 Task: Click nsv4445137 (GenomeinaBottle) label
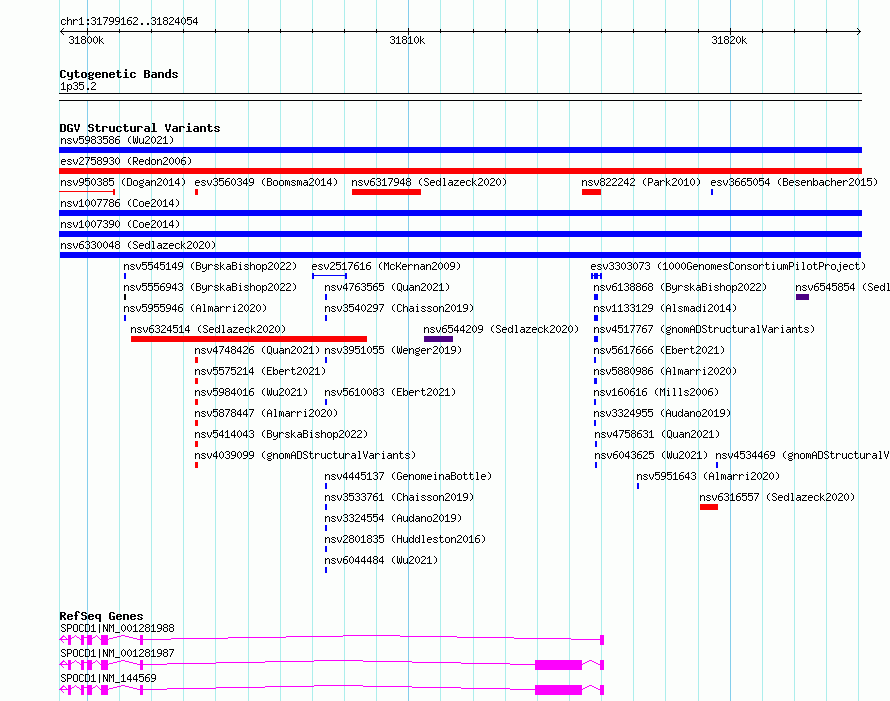pos(408,476)
